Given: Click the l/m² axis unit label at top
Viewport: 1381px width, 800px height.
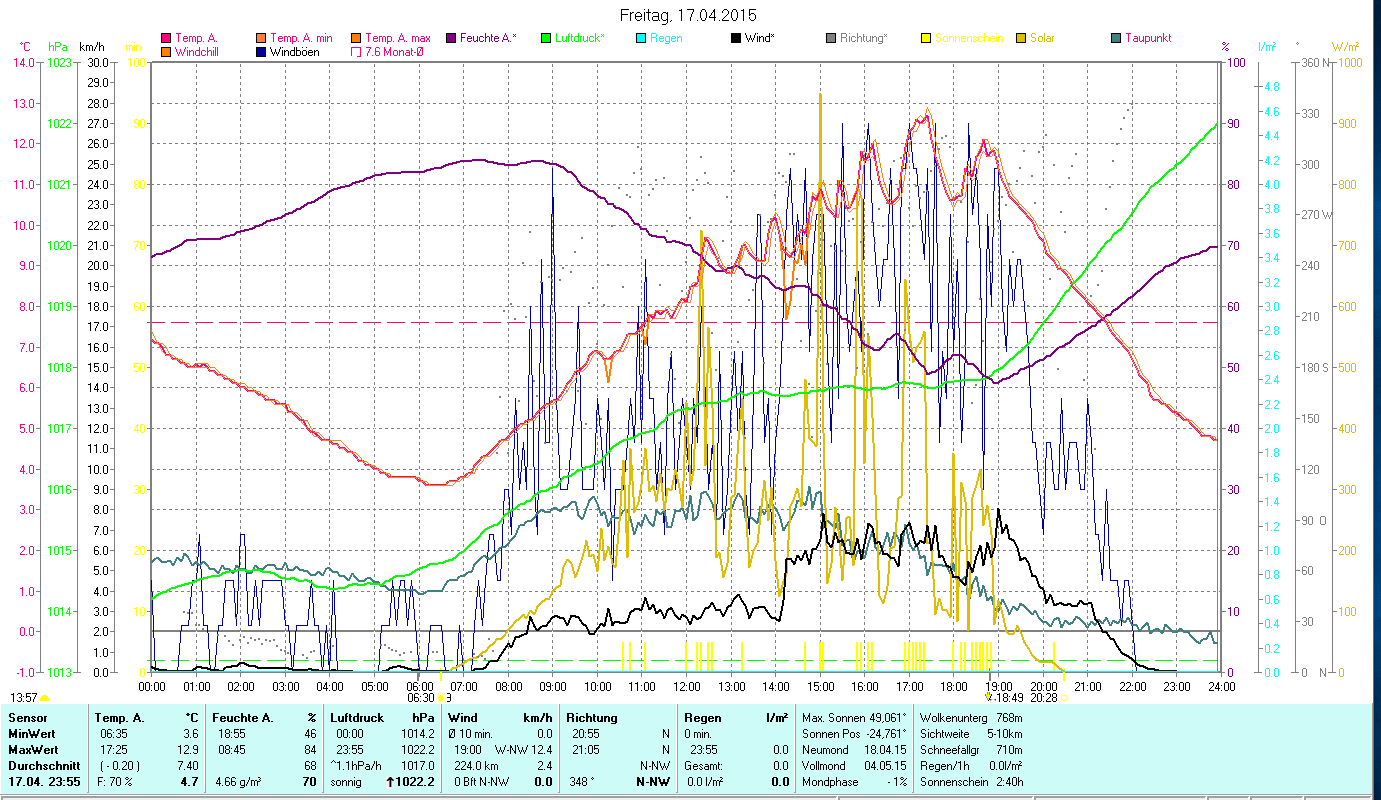Looking at the screenshot, I should [1266, 47].
